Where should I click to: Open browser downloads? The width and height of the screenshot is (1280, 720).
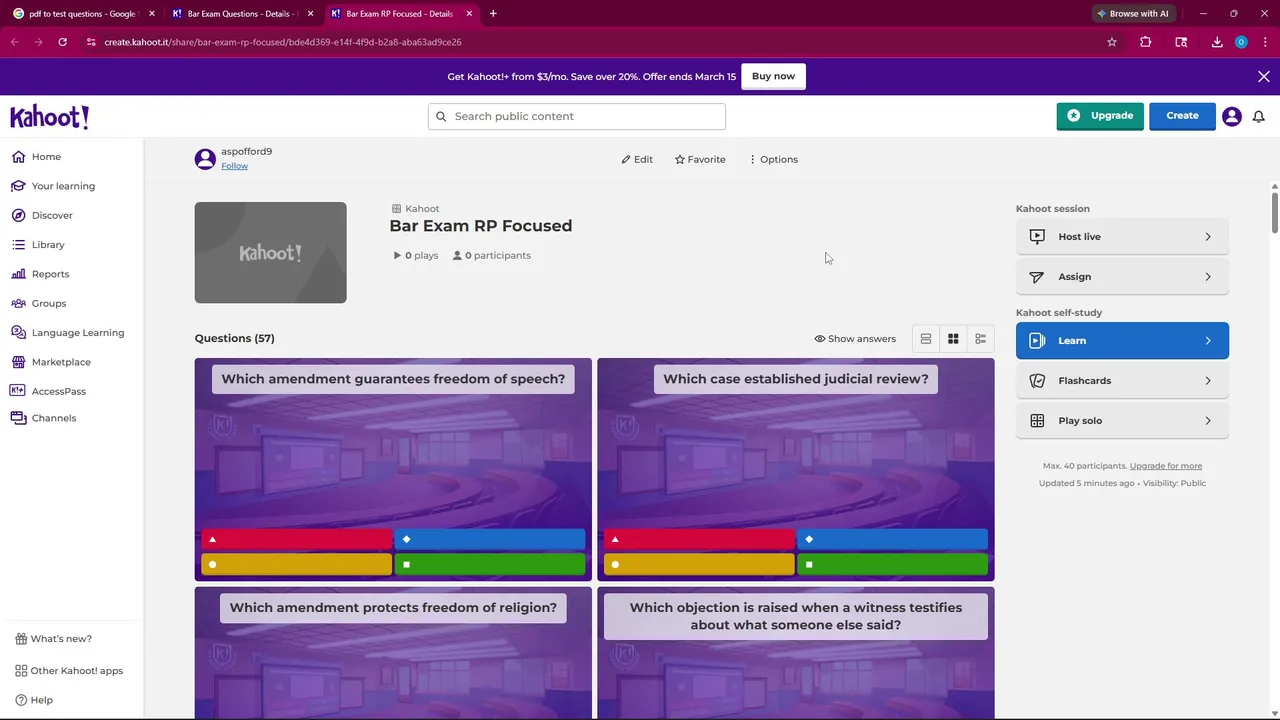tap(1217, 42)
